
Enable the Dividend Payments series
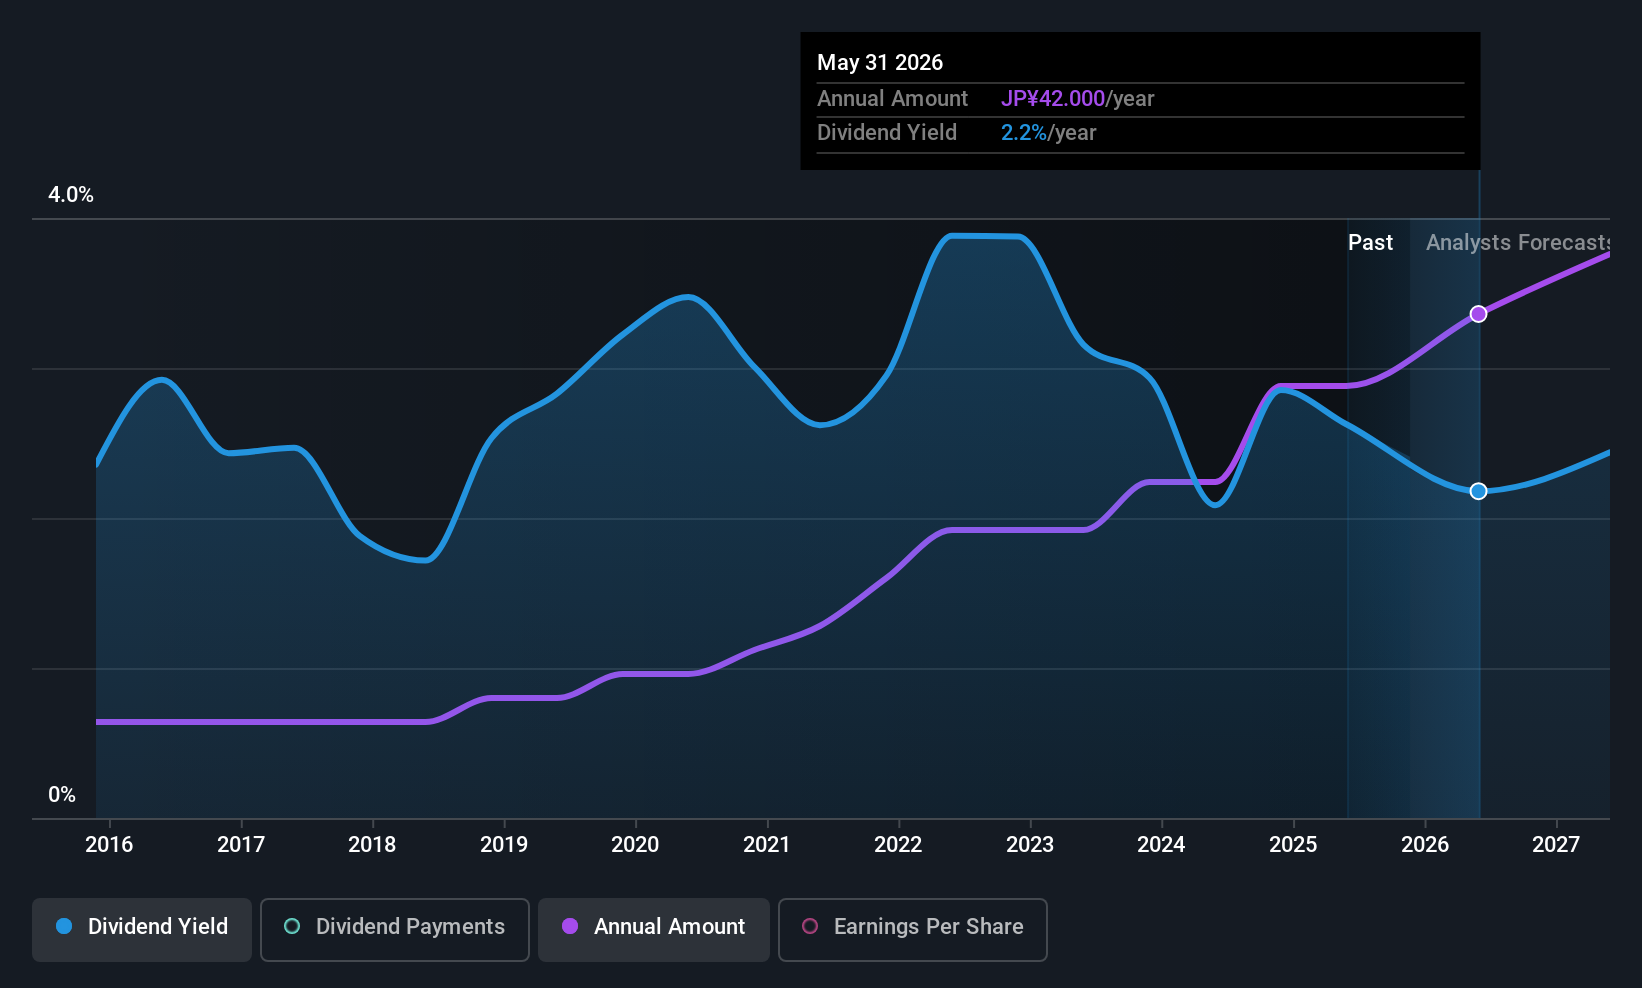point(395,927)
